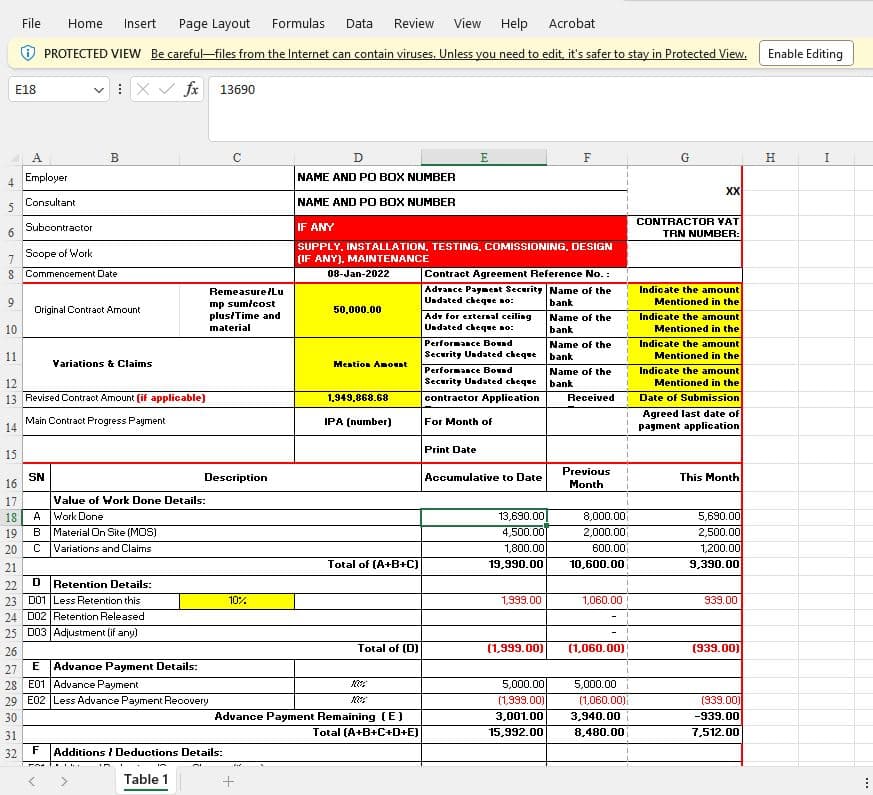Viewport: 873px width, 795px height.
Task: Go to the Page Layout tab
Action: pos(214,23)
